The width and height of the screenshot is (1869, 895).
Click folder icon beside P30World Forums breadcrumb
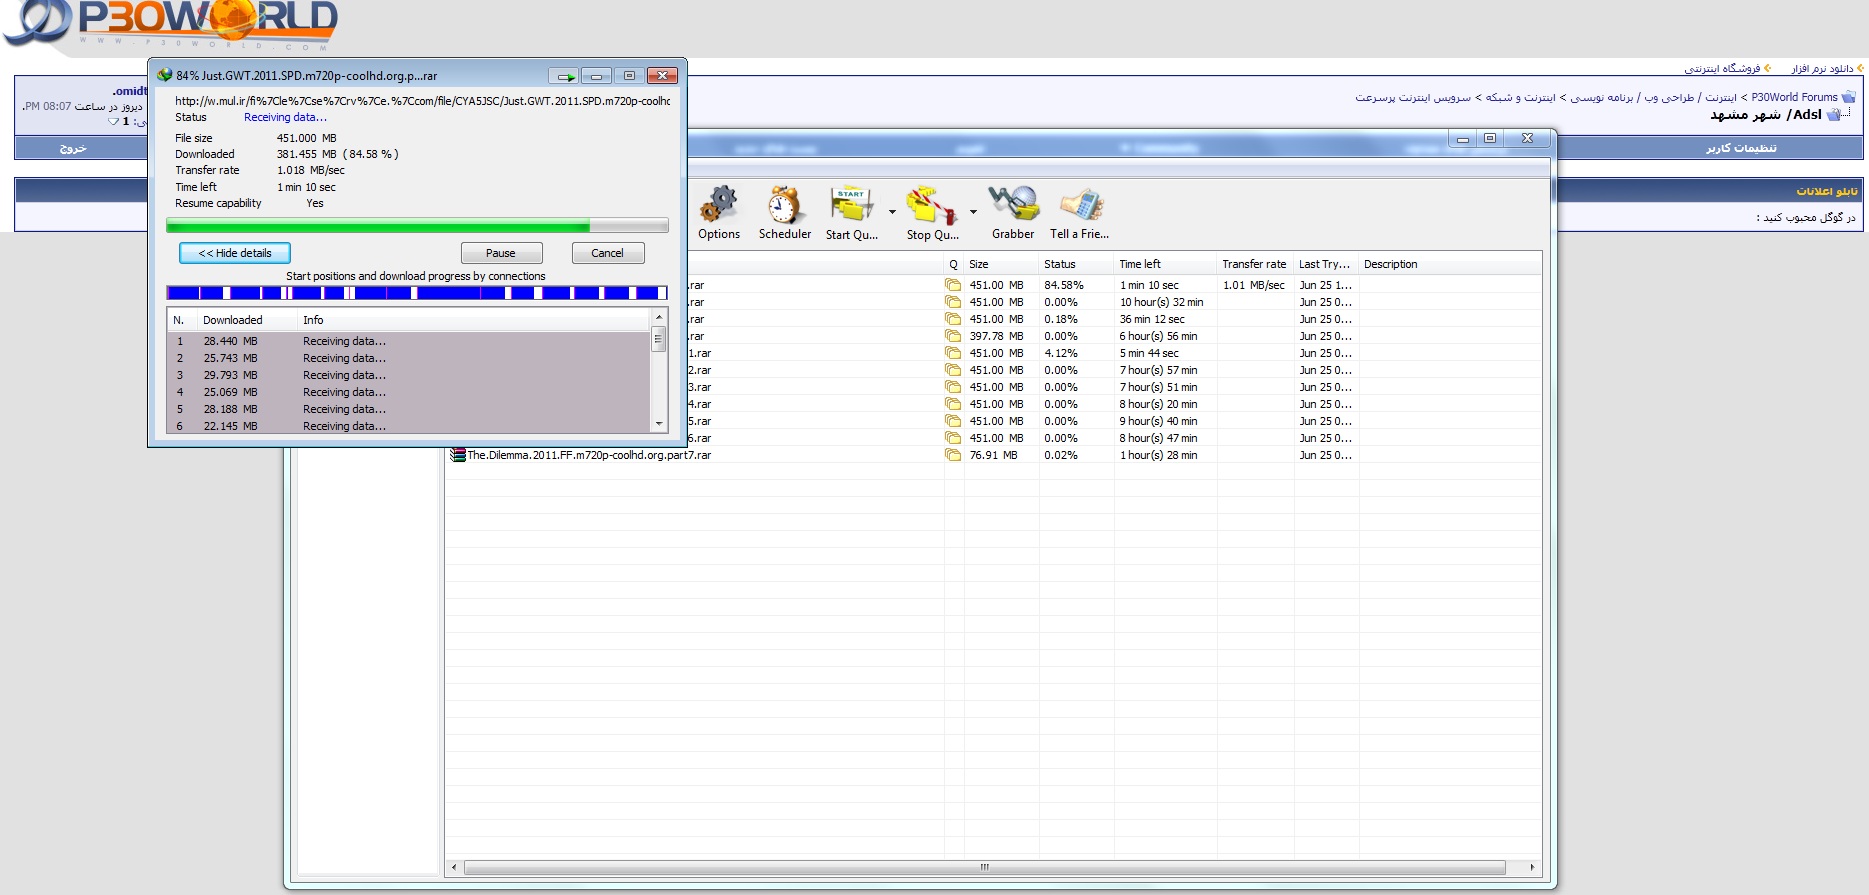pyautogui.click(x=1848, y=97)
